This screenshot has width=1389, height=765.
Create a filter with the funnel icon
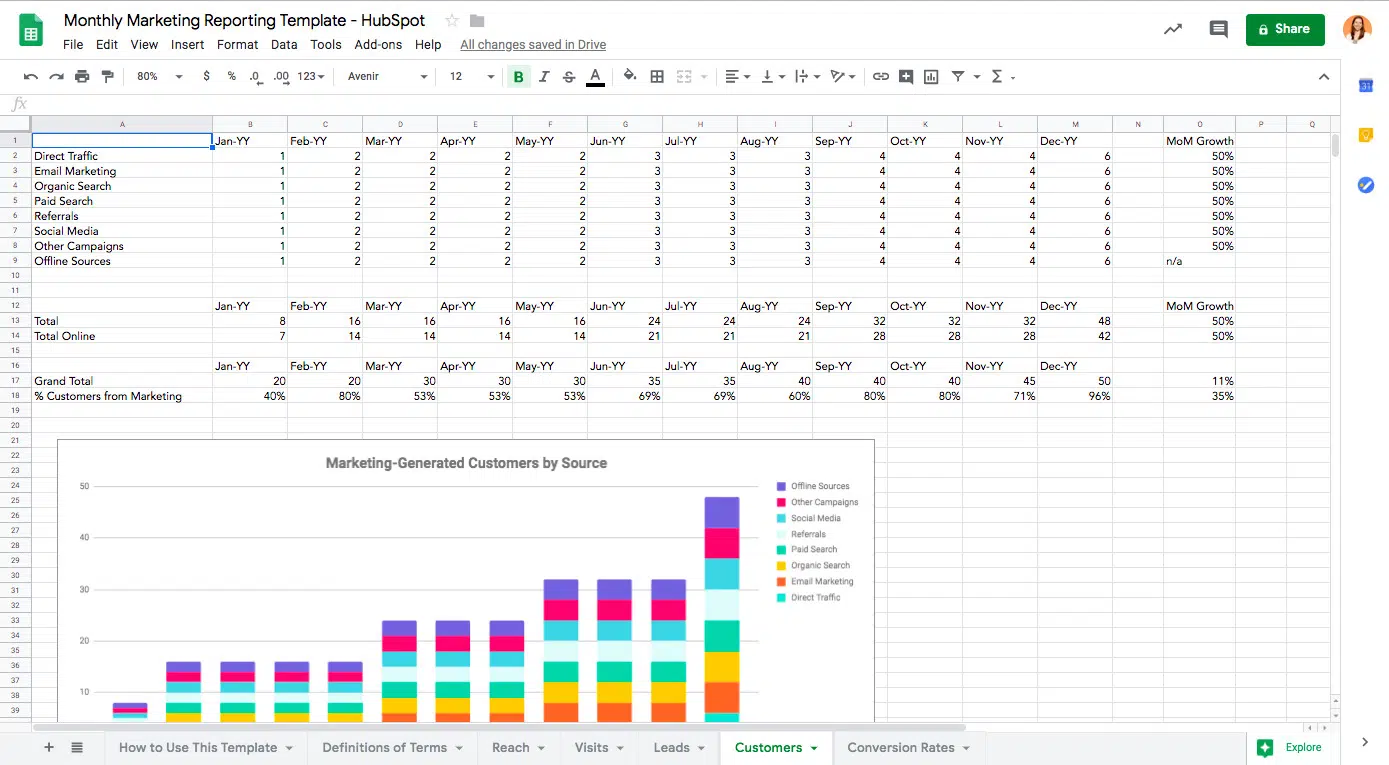tap(956, 76)
